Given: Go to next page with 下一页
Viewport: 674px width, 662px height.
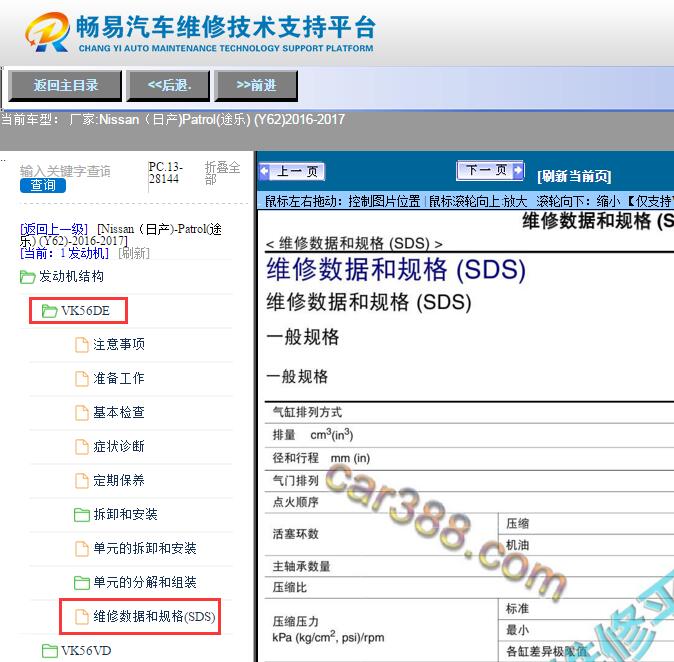Looking at the screenshot, I should click(490, 171).
